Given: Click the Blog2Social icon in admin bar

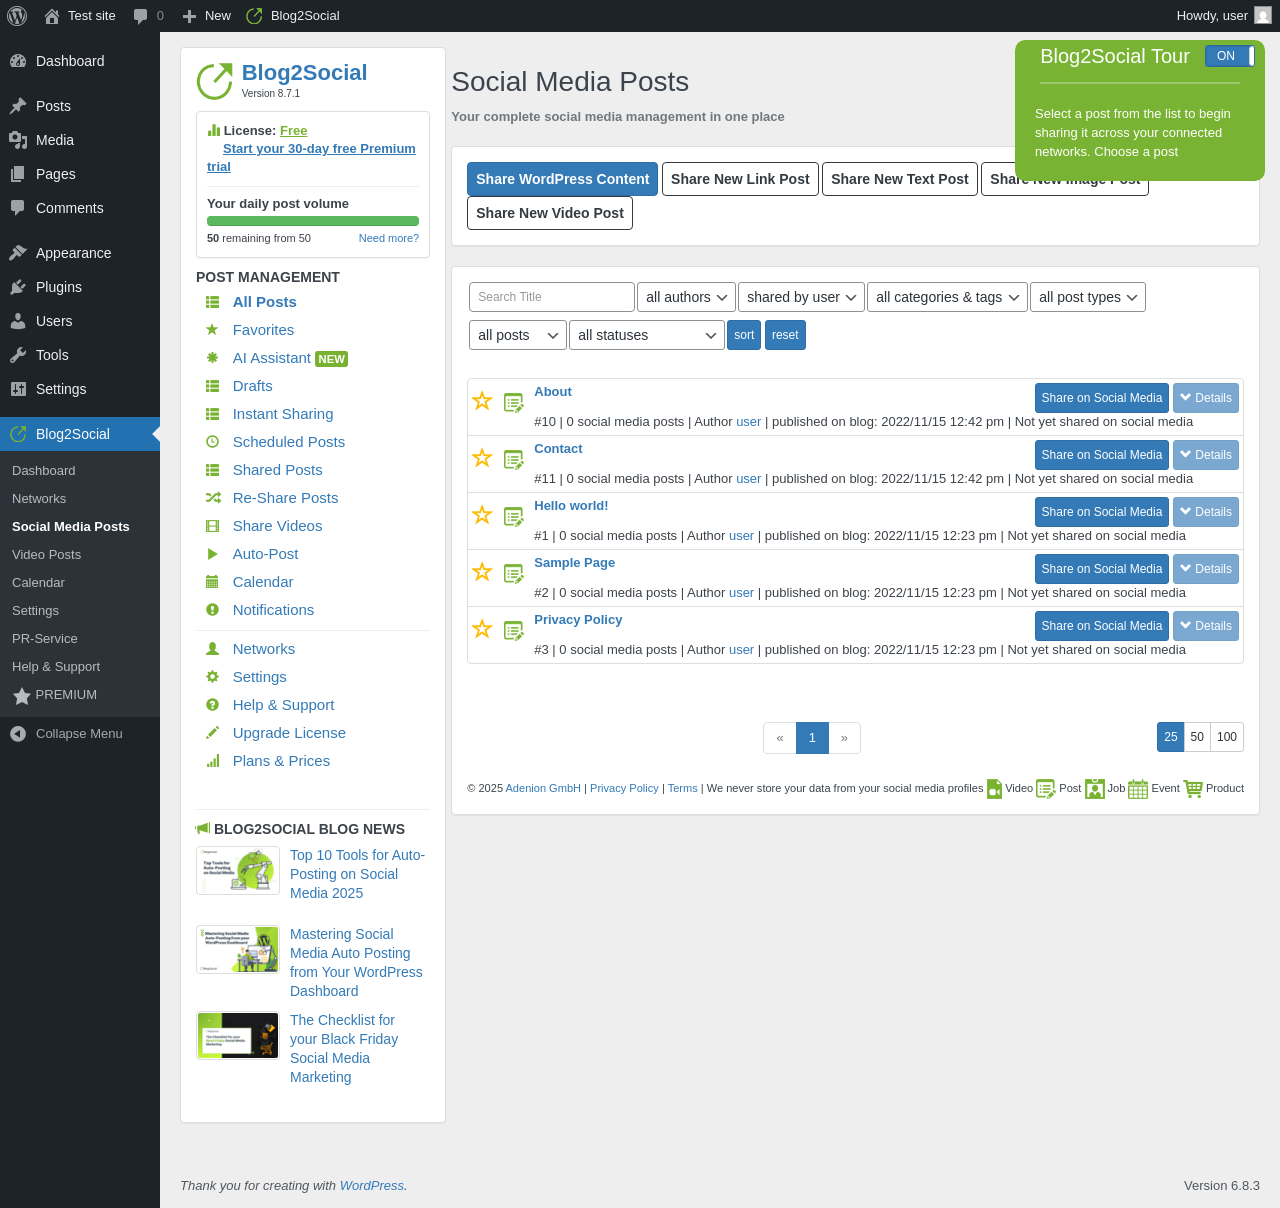Looking at the screenshot, I should [x=254, y=16].
